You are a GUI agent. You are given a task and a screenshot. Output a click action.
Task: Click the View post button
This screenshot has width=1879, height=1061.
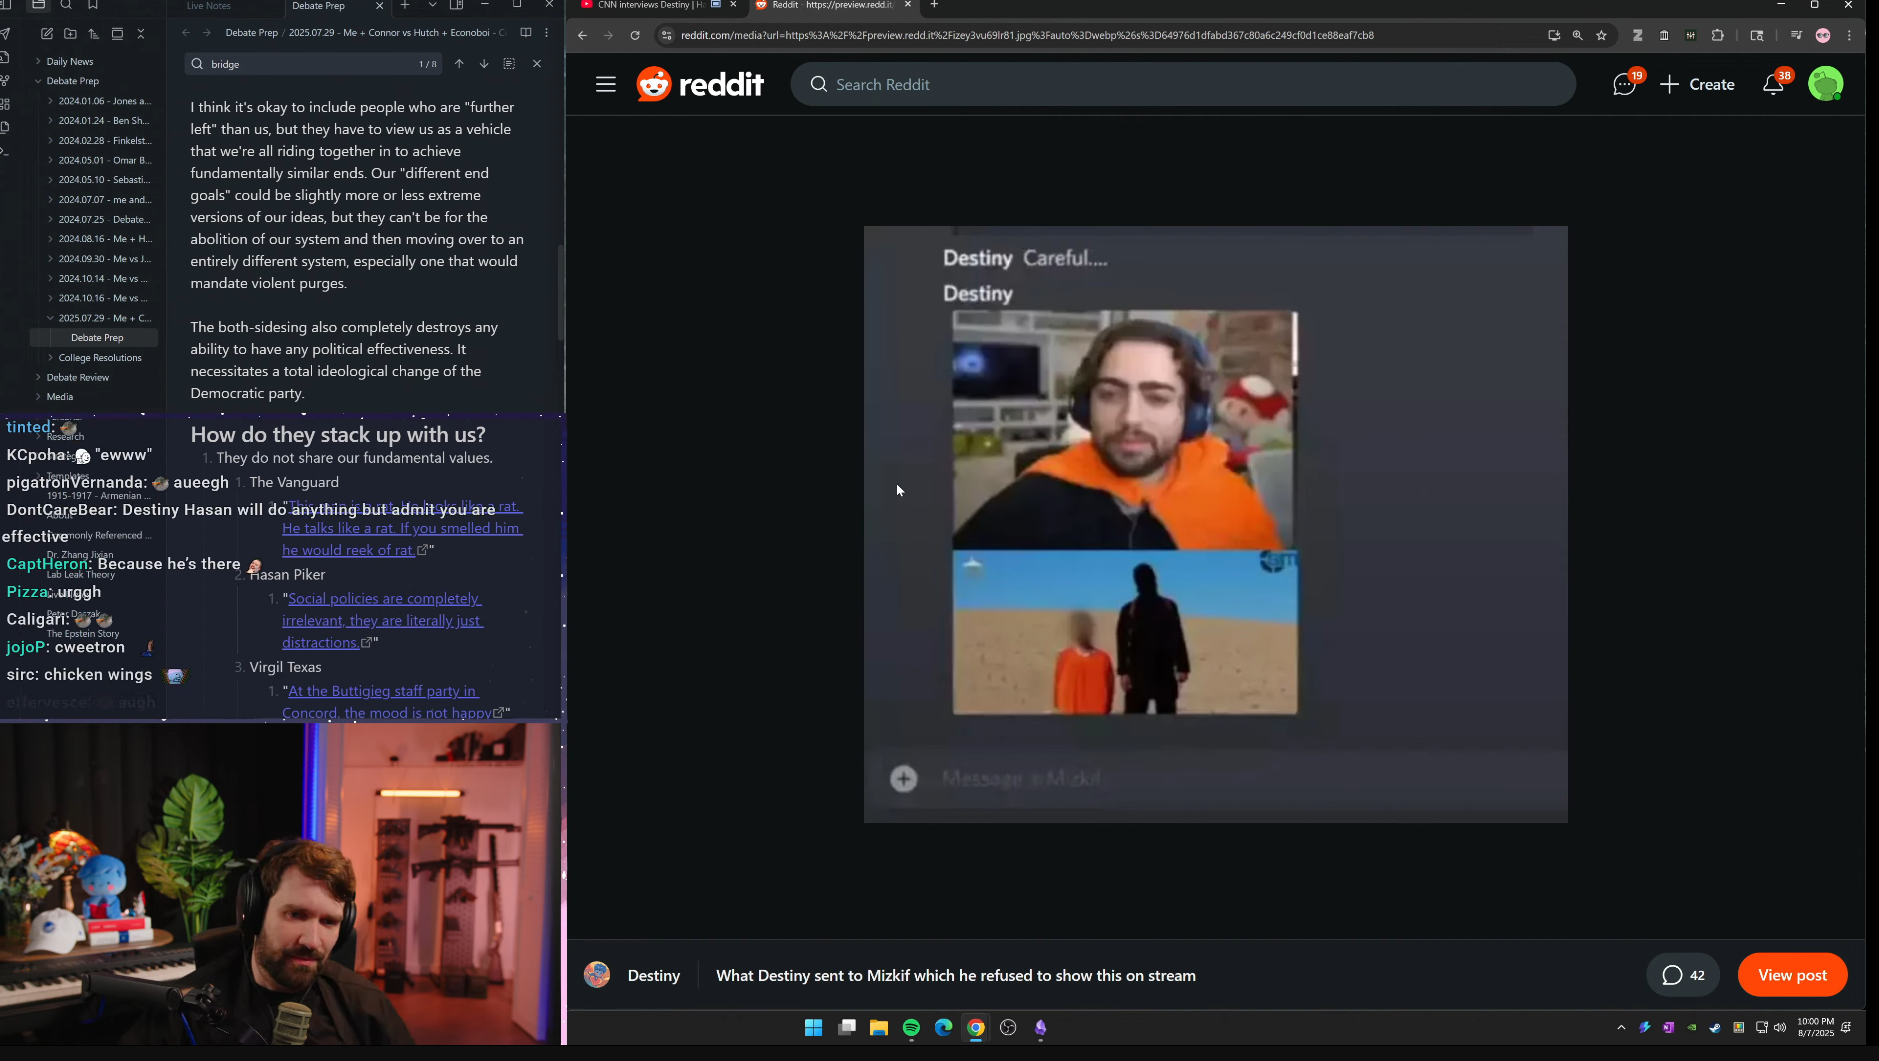click(1792, 975)
